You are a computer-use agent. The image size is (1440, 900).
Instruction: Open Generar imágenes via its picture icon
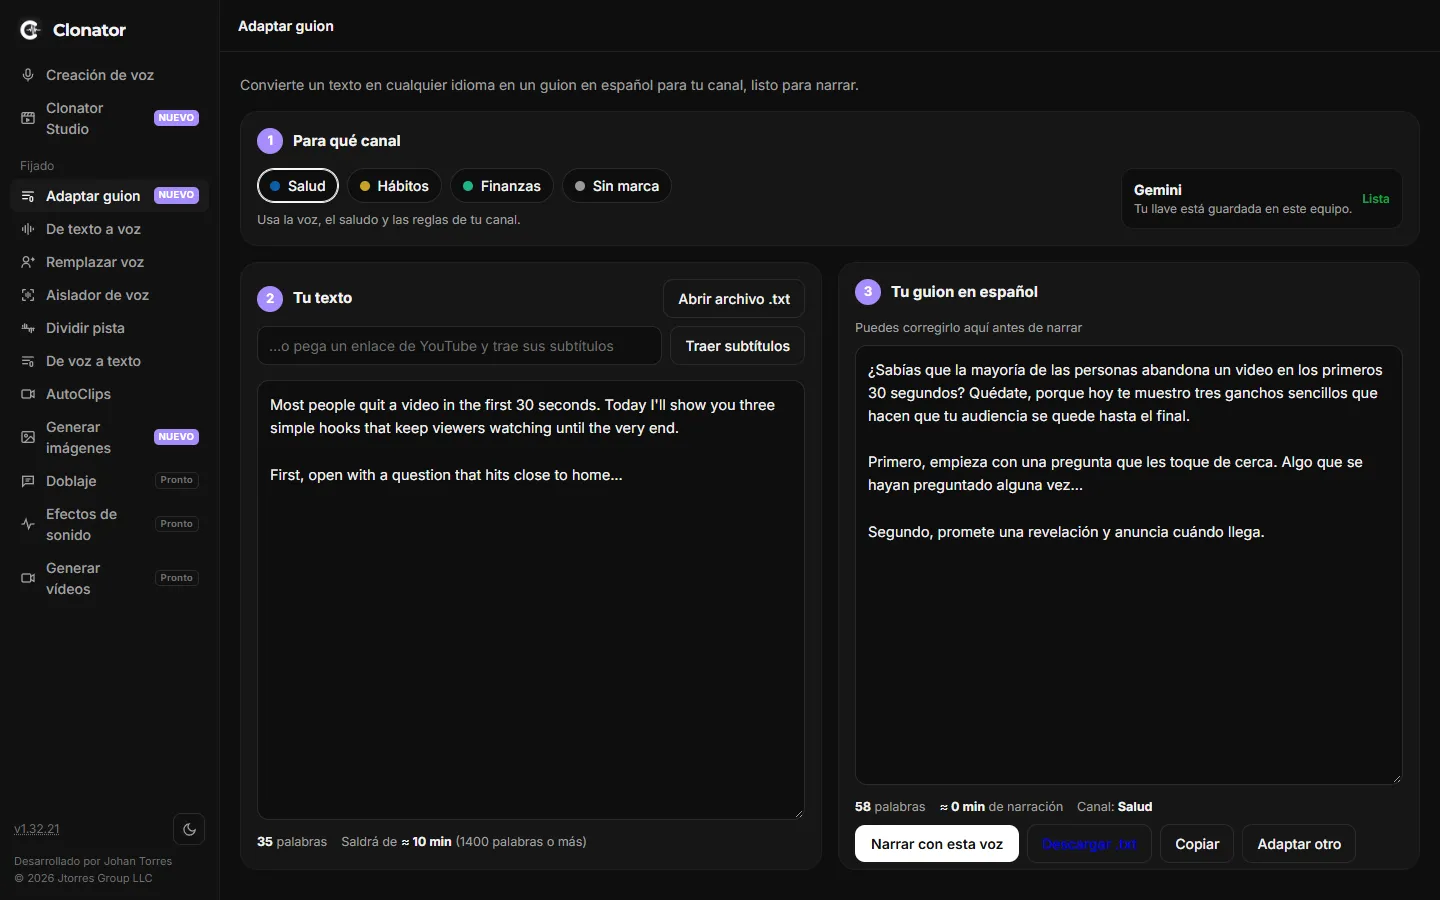[x=28, y=437]
